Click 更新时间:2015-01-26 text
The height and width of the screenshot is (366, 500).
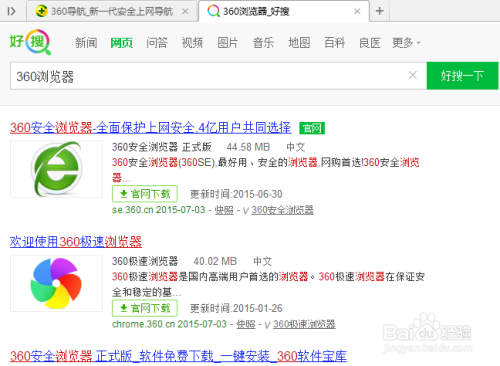(236, 308)
